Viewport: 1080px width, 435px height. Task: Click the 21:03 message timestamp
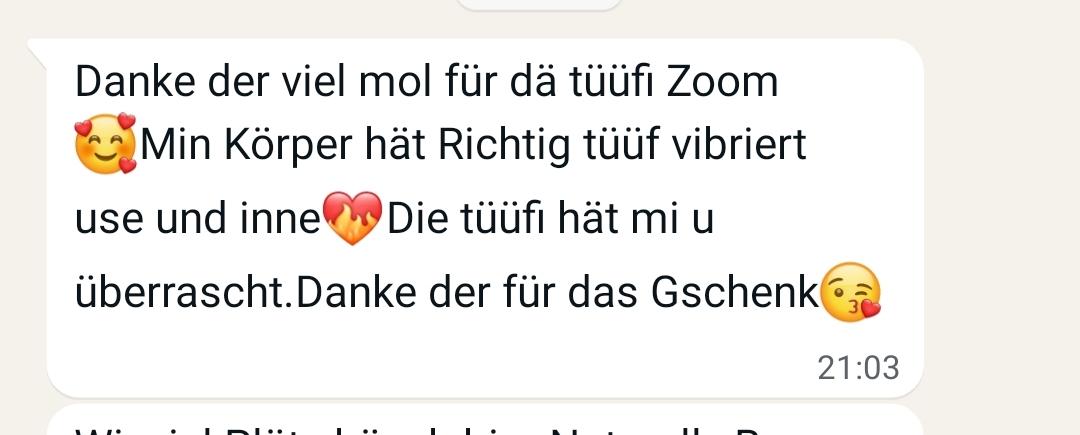(858, 368)
